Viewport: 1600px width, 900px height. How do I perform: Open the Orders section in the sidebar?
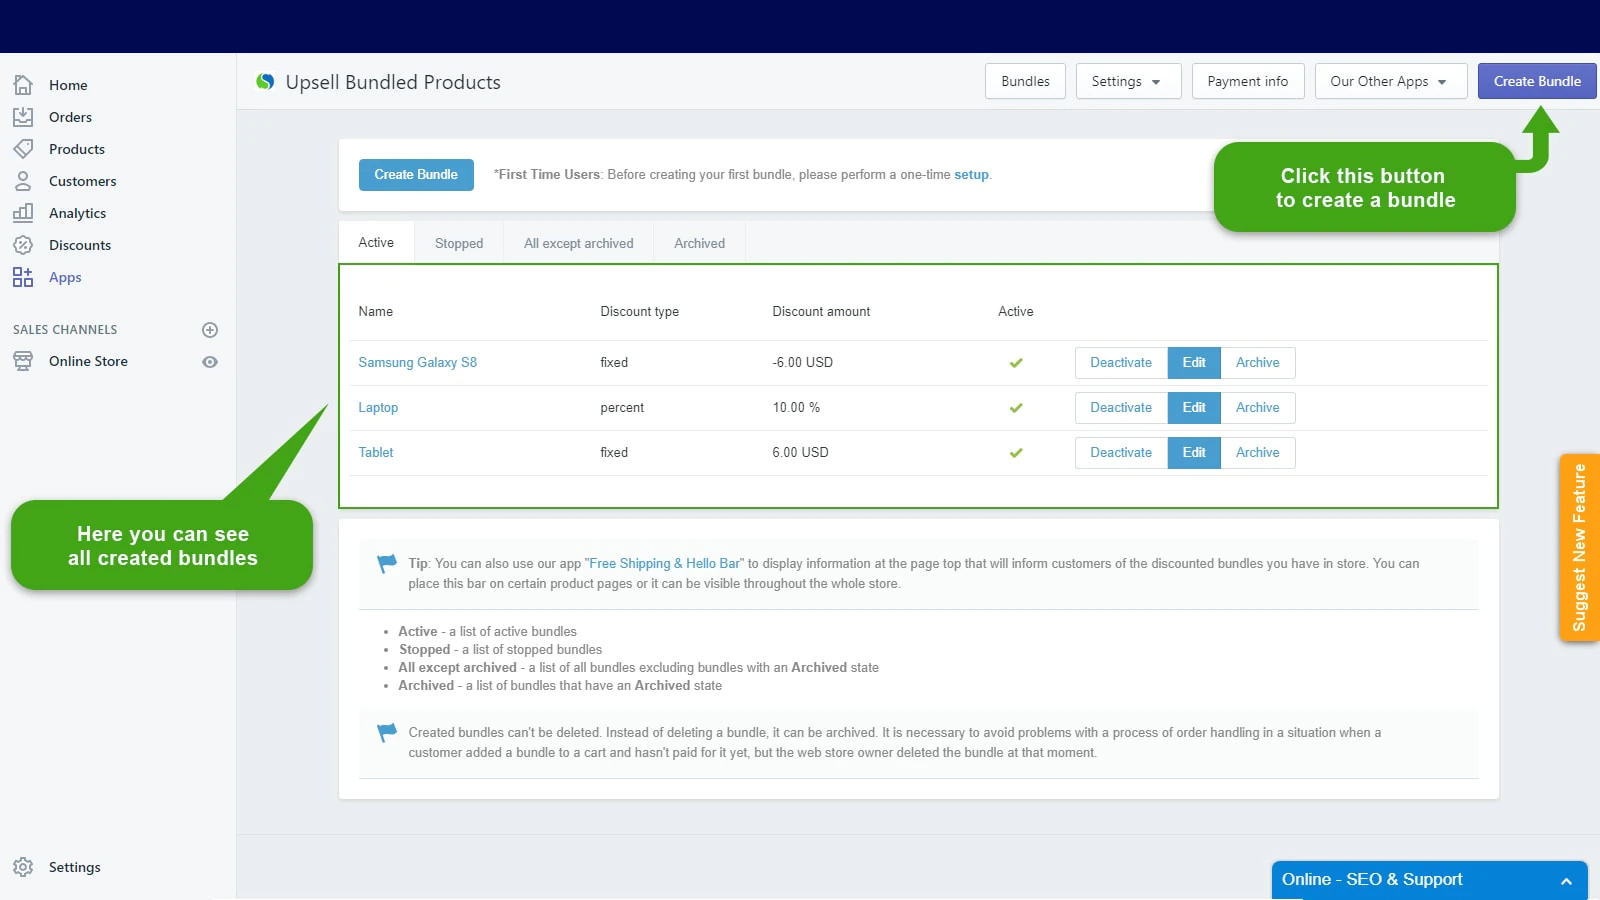pos(70,117)
